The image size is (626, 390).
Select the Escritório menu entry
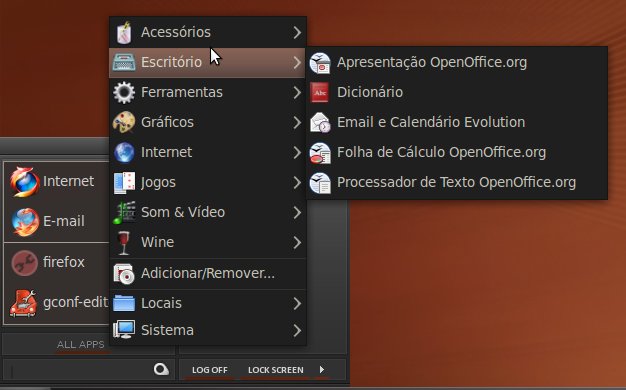(x=208, y=62)
